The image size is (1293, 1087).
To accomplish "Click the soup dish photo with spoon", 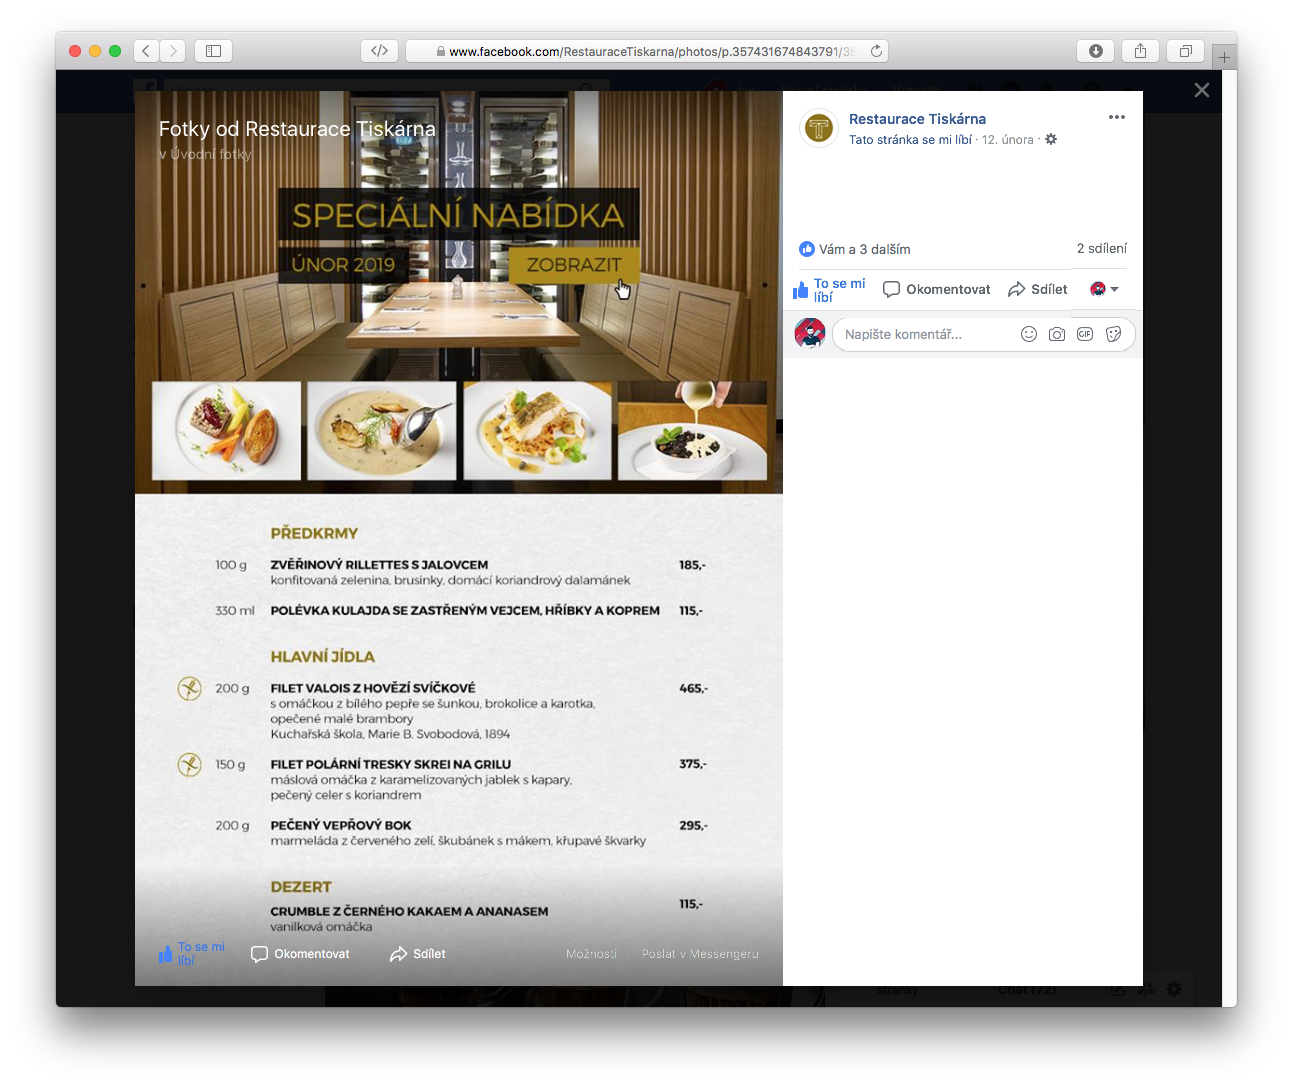I will click(382, 431).
